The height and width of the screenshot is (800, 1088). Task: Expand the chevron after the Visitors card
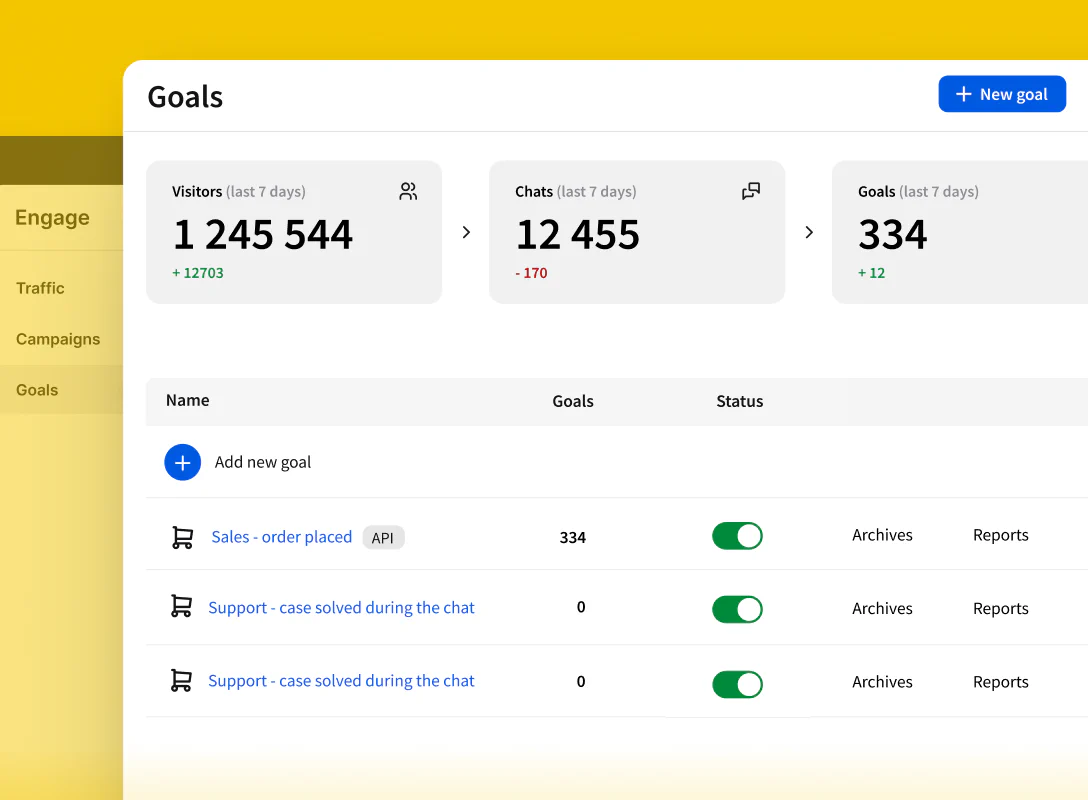466,232
